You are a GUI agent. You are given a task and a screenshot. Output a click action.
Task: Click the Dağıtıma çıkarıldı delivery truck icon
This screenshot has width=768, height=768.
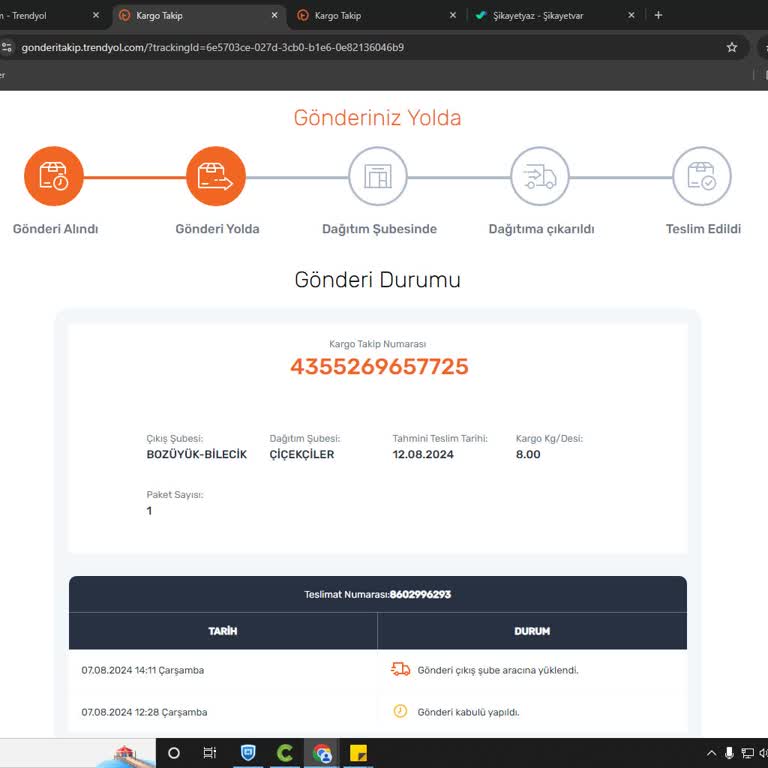click(x=540, y=176)
